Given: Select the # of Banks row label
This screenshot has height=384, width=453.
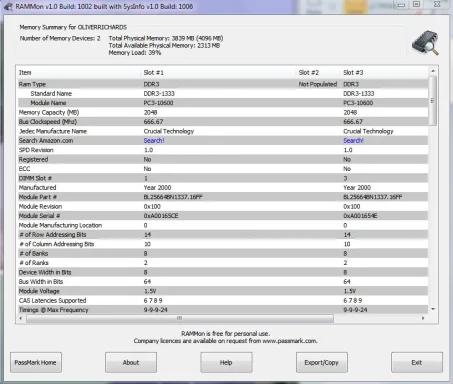Looking at the screenshot, I should coord(33,253).
